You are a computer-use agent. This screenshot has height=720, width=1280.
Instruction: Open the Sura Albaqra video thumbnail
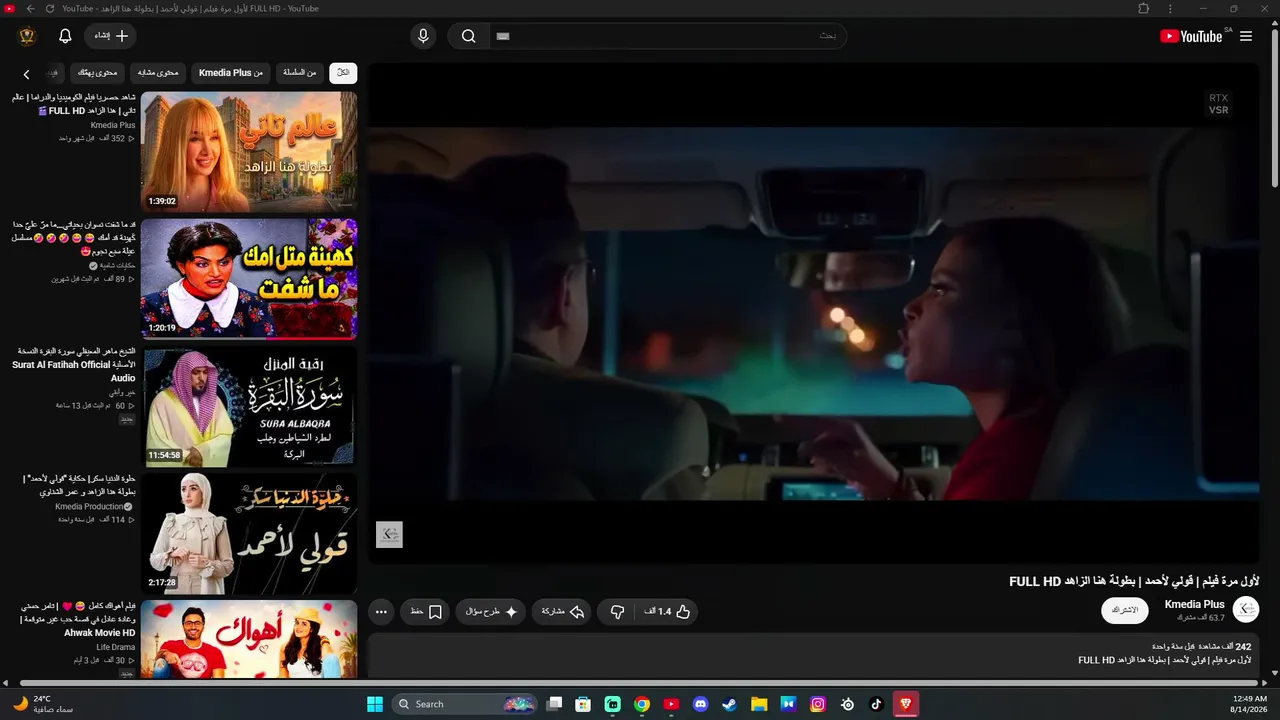[x=249, y=406]
